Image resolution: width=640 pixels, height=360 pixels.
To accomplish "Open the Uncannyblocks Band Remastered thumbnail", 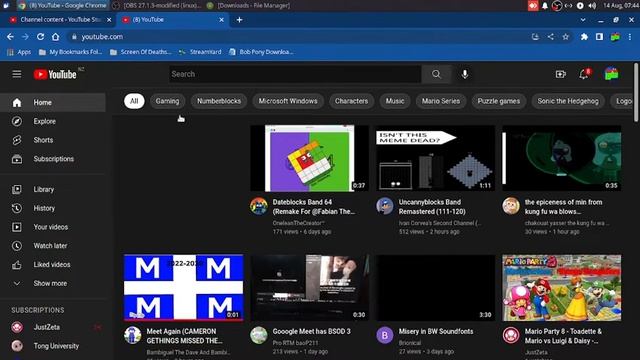I will pyautogui.click(x=435, y=158).
